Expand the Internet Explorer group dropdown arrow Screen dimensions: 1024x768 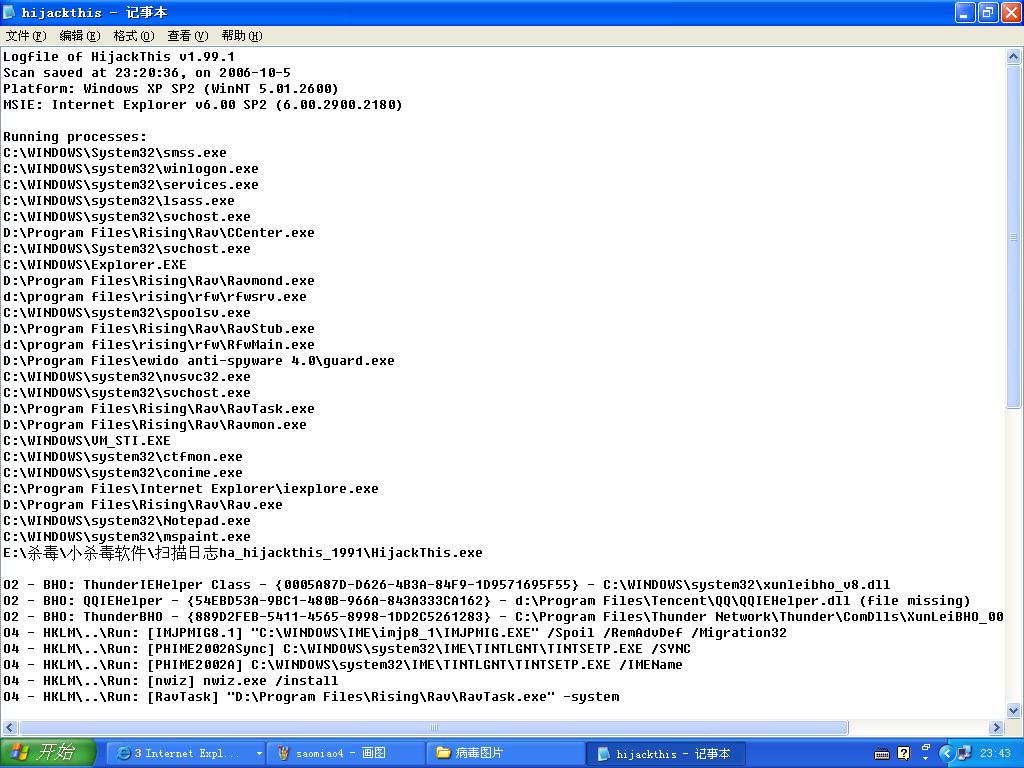point(259,754)
